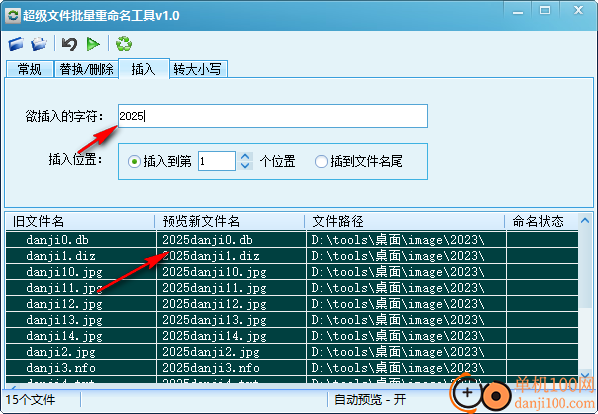Maximize the window

[545, 11]
